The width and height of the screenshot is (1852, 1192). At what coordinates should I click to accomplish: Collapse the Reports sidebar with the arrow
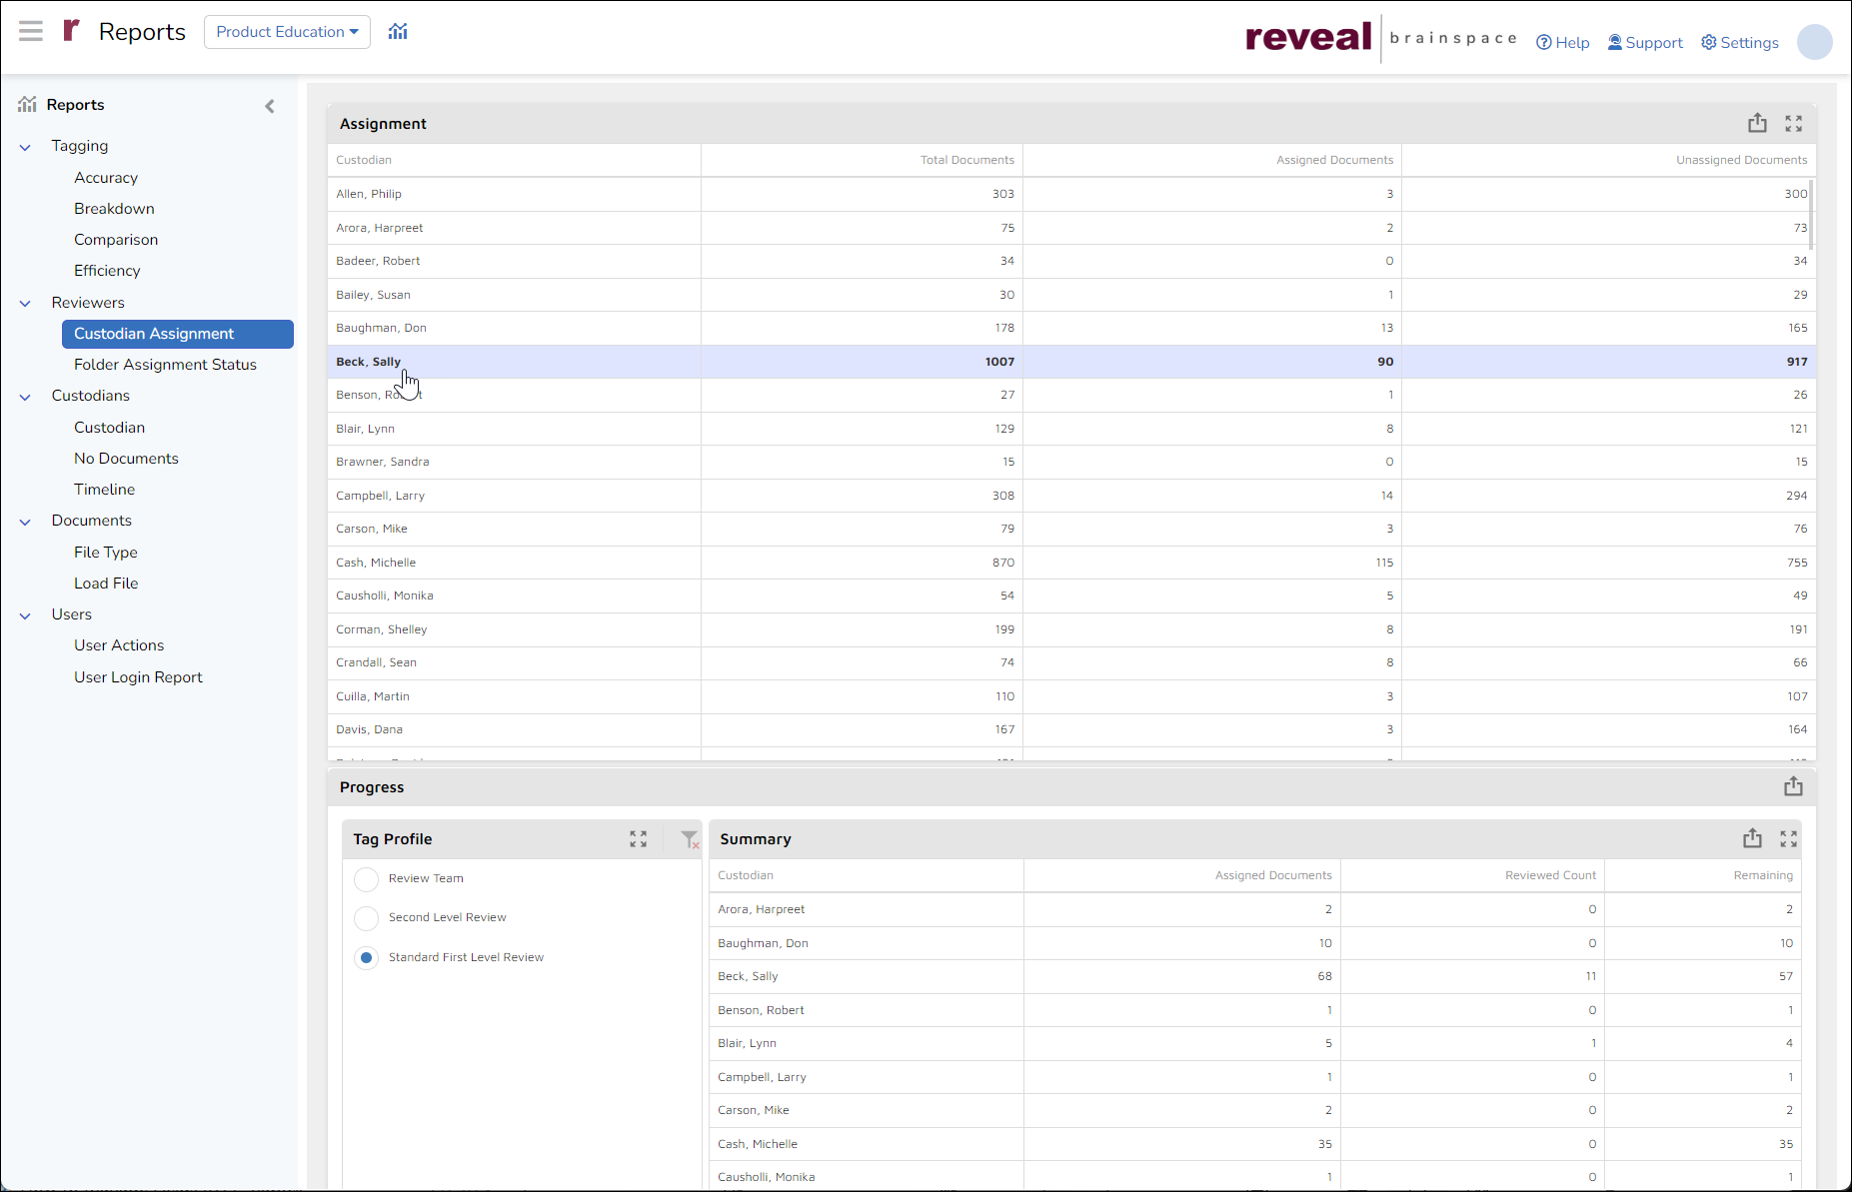pyautogui.click(x=270, y=106)
